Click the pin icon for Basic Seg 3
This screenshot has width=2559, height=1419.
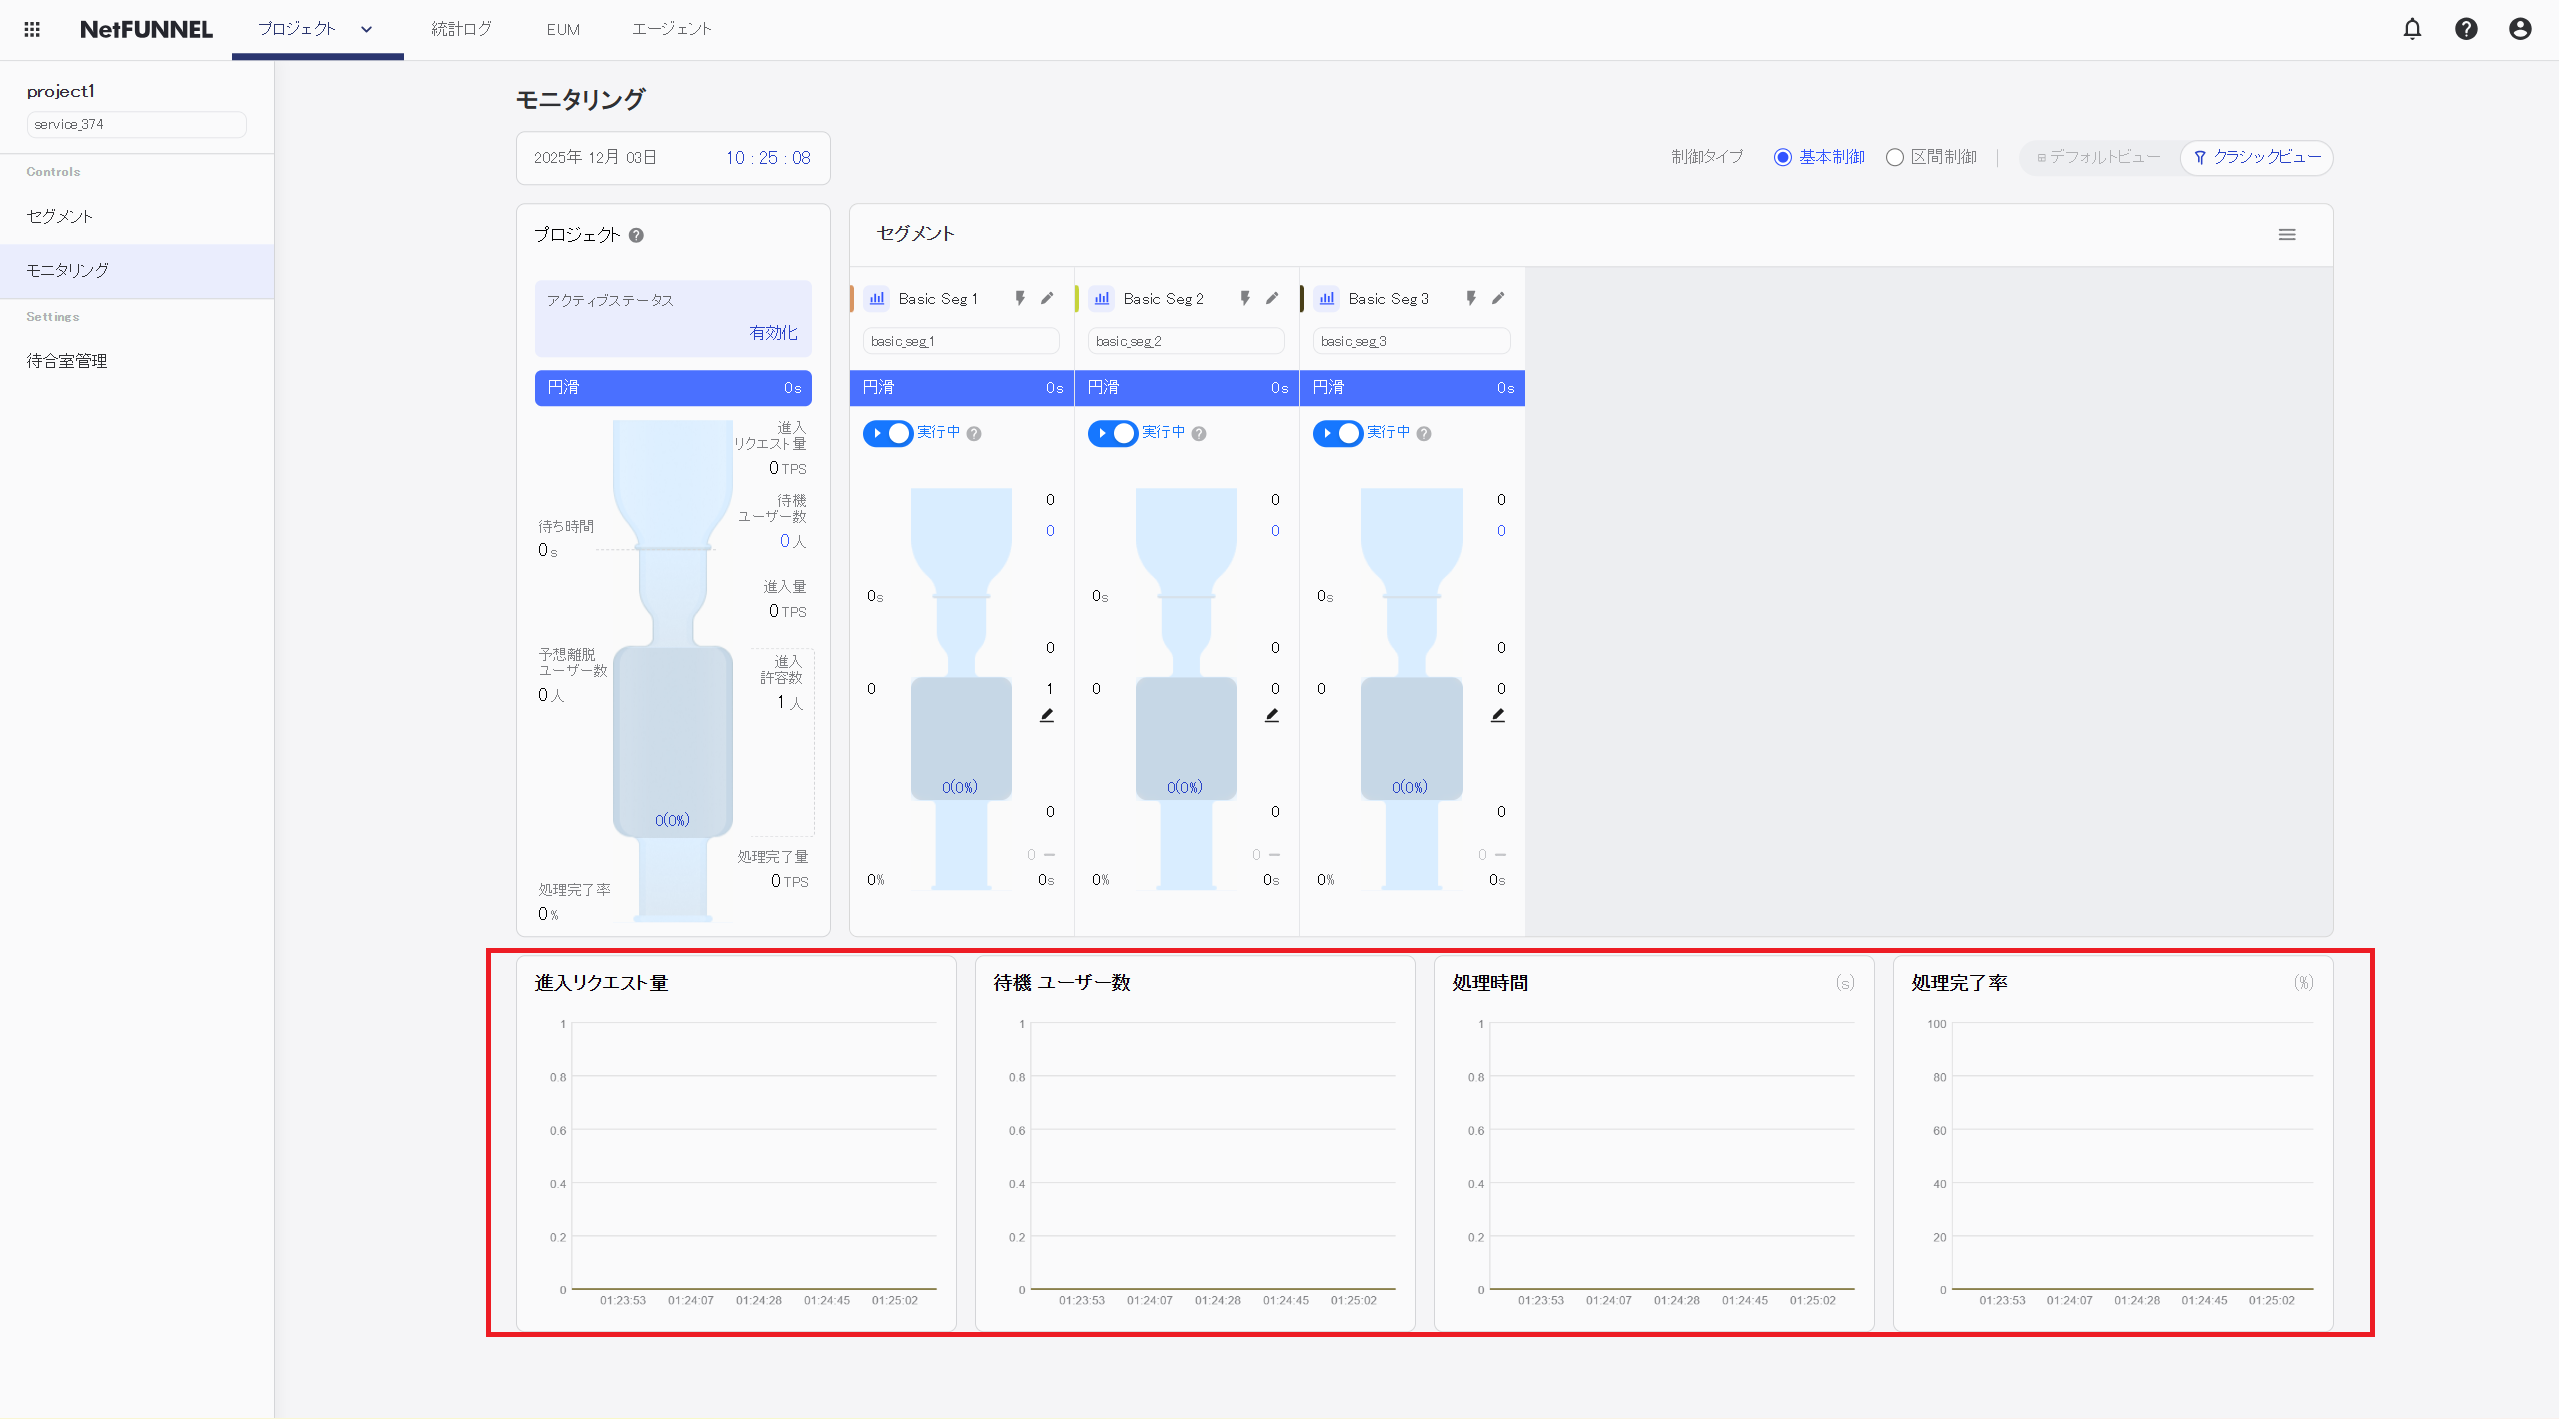(x=1471, y=298)
